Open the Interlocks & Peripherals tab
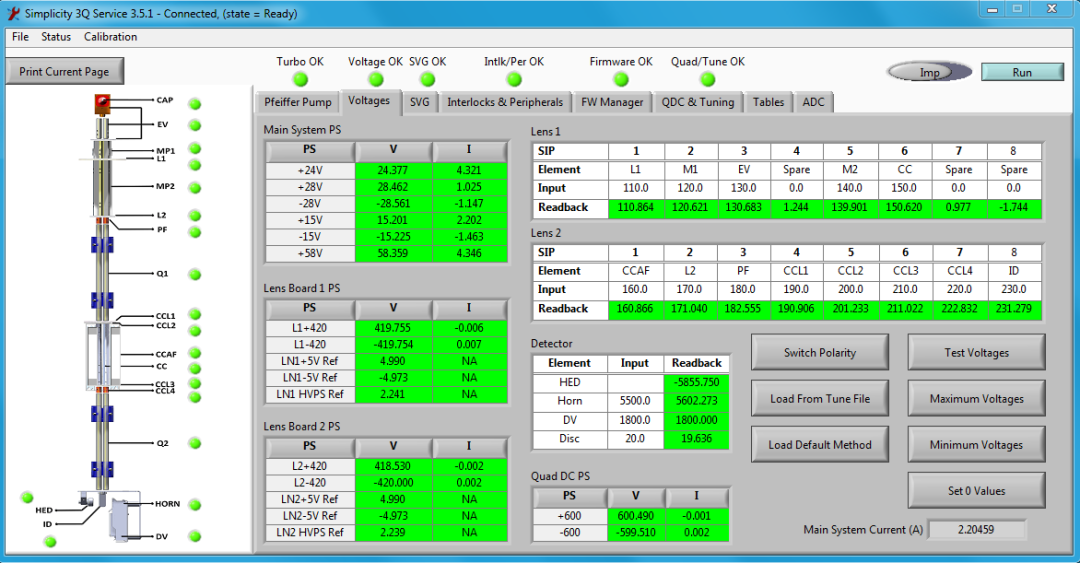 click(505, 102)
